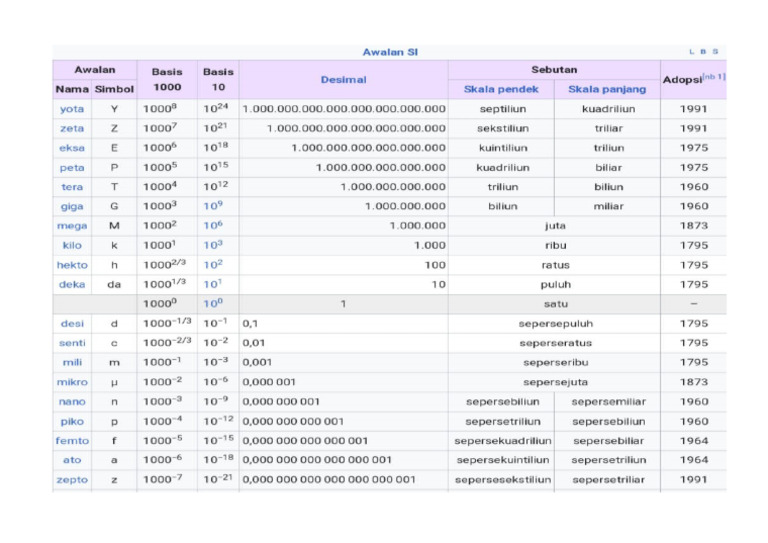Select the Basis 1000 column header
The height and width of the screenshot is (543, 768).
[x=167, y=79]
